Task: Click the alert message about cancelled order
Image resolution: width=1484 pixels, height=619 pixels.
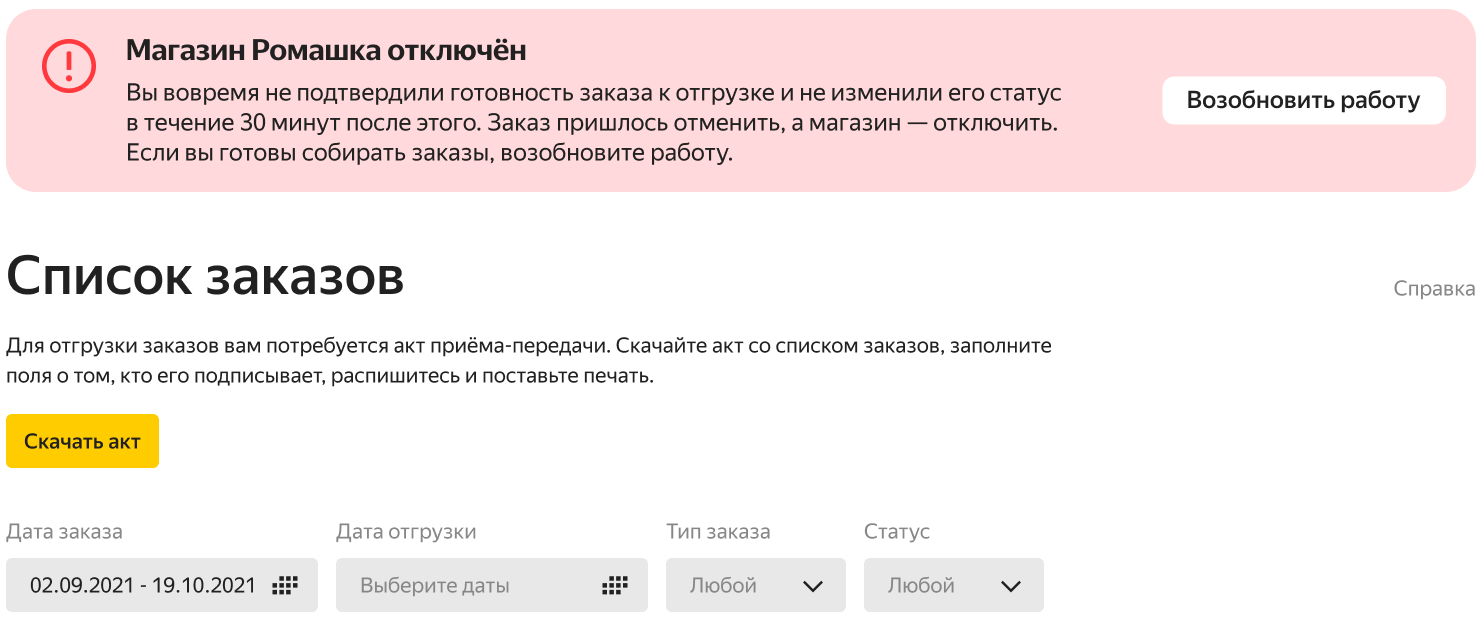Action: (593, 124)
